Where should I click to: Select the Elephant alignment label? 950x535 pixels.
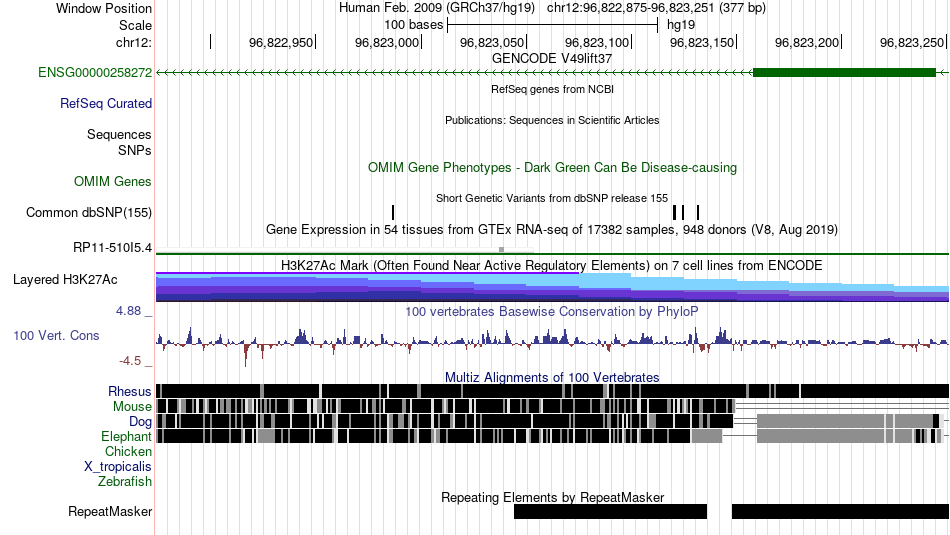coord(127,437)
